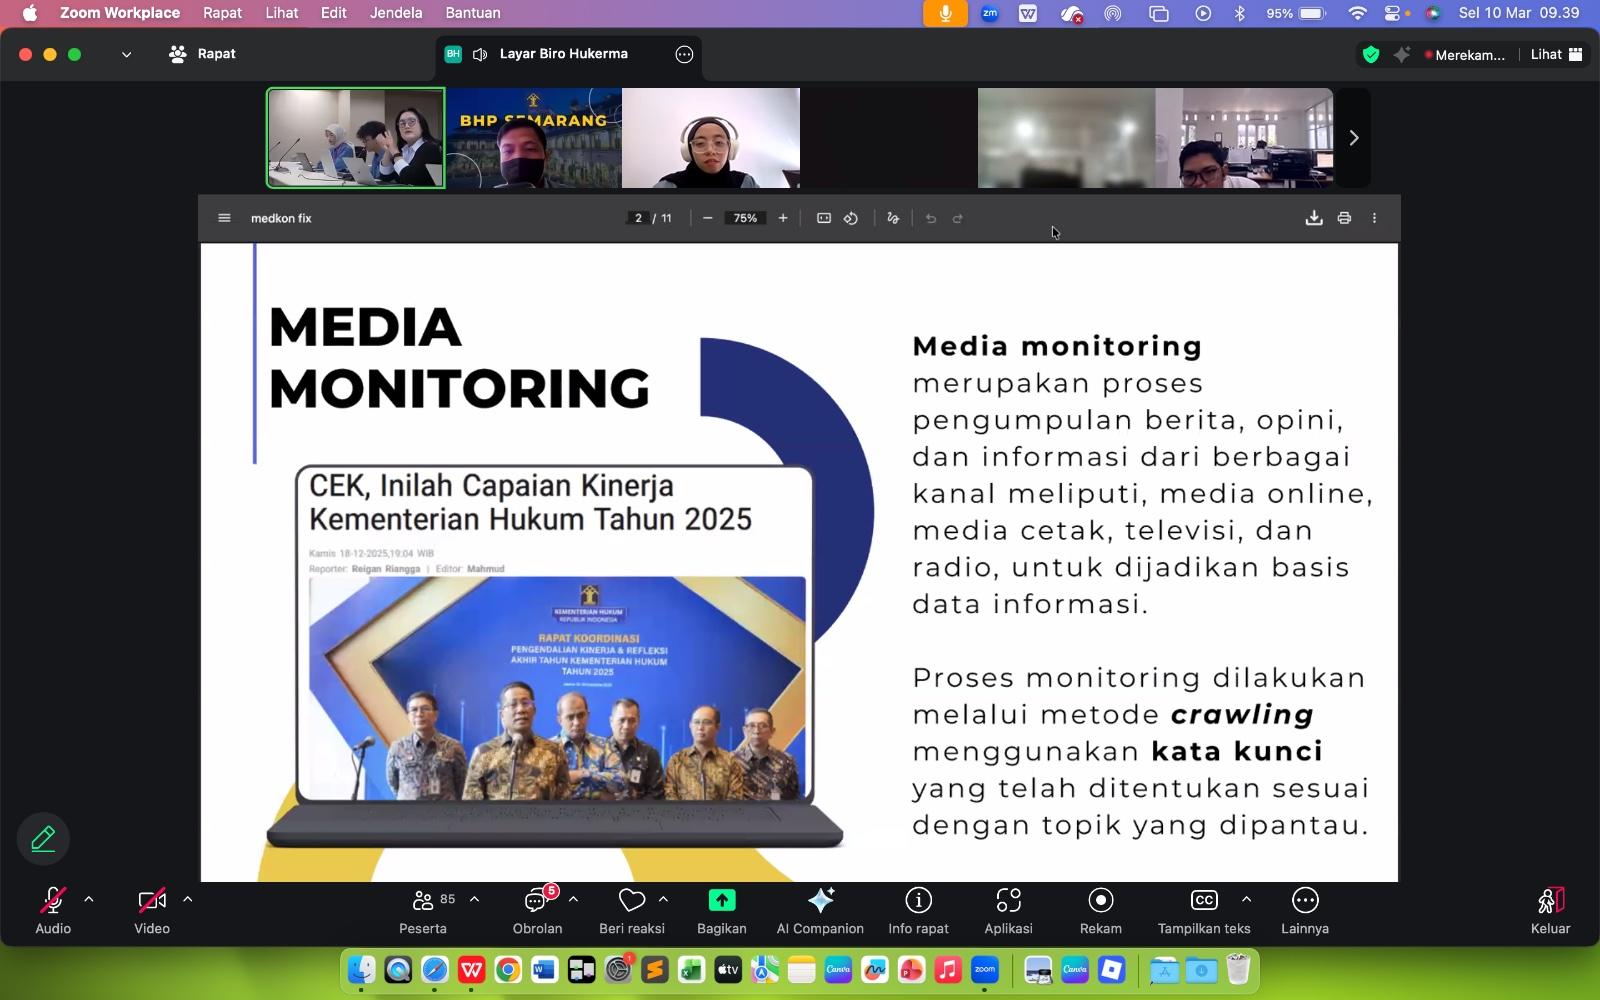Download the medkon fix document
Image resolution: width=1600 pixels, height=1000 pixels.
tap(1315, 217)
